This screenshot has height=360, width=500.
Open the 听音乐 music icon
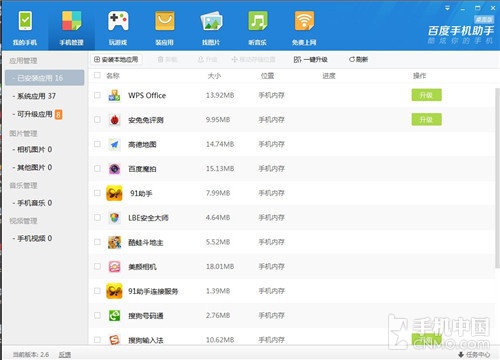tap(258, 21)
